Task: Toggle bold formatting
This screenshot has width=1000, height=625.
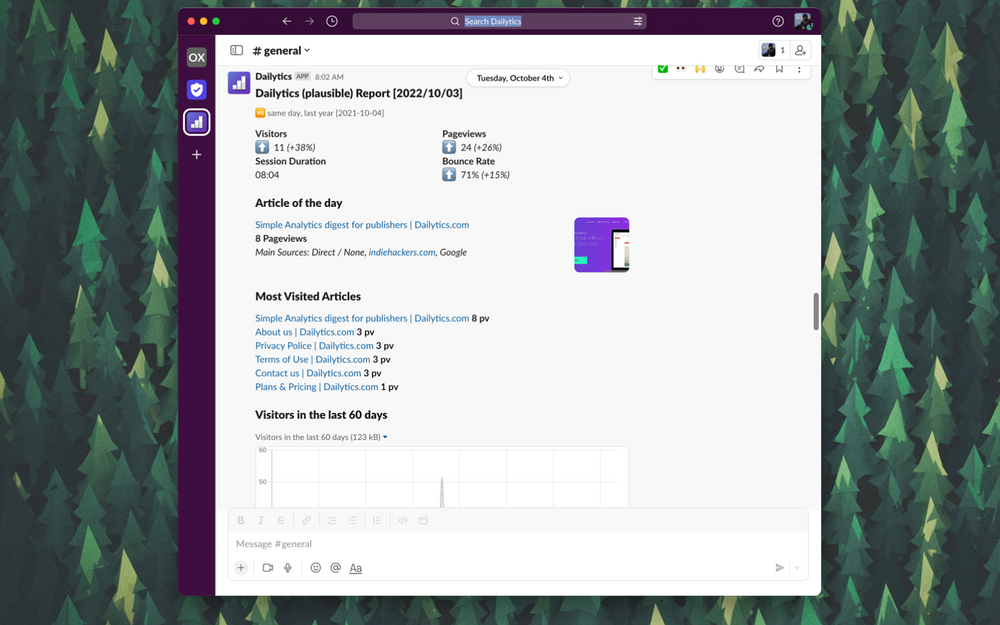Action: (240, 520)
